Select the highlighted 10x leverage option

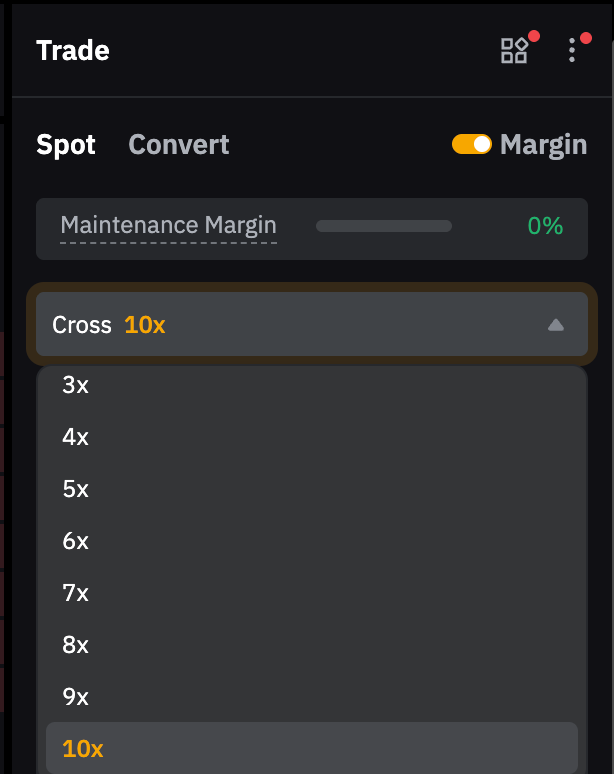(83, 748)
